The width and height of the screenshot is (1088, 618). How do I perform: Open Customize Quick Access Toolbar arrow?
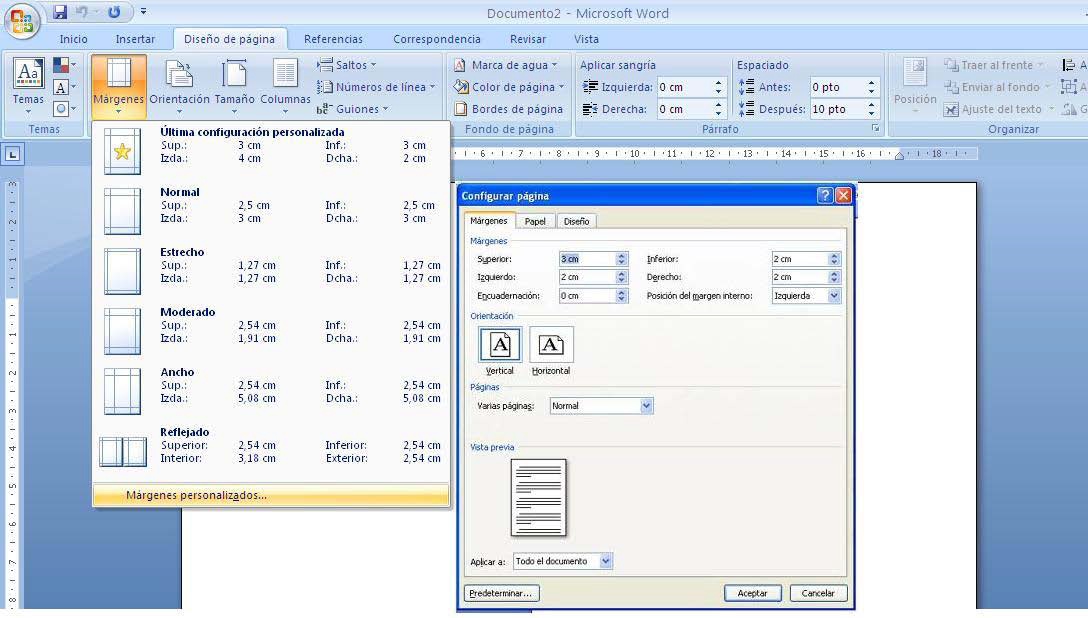[x=143, y=12]
